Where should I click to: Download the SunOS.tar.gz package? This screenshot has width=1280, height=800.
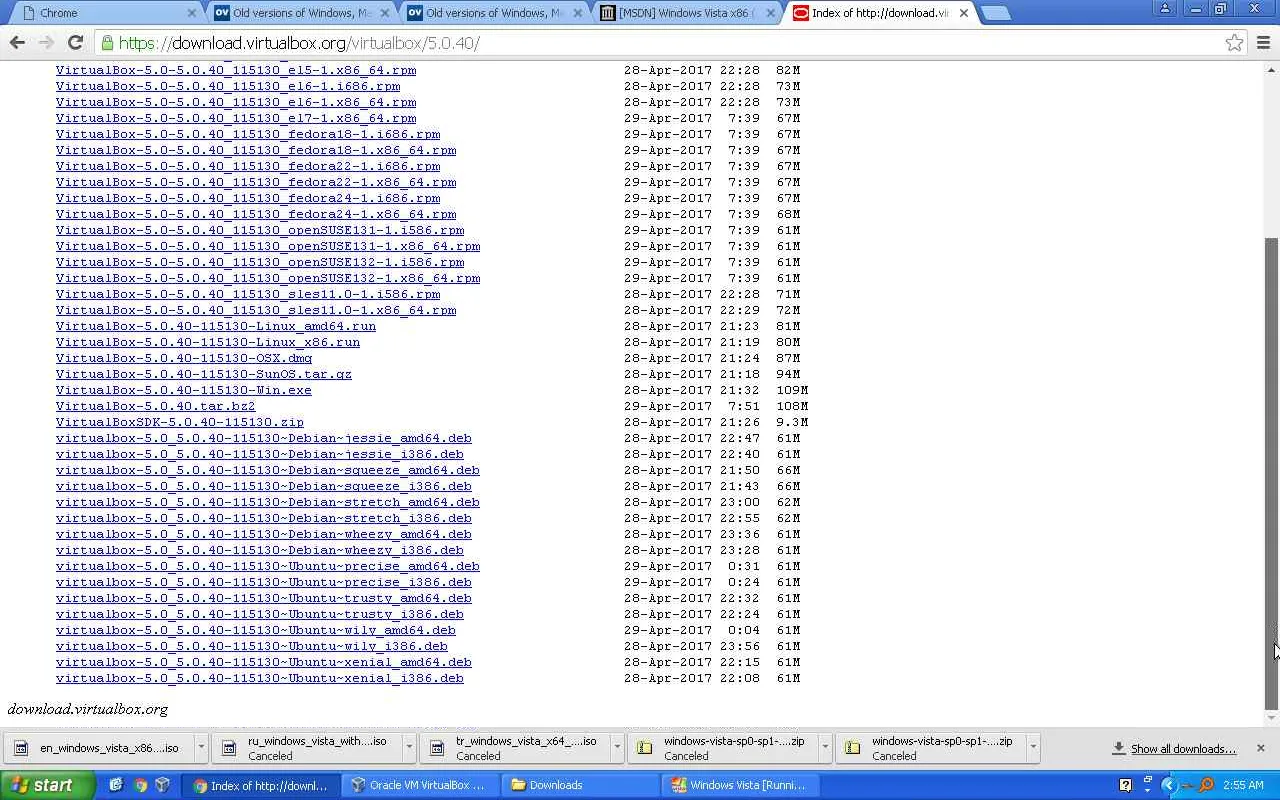[x=204, y=374]
